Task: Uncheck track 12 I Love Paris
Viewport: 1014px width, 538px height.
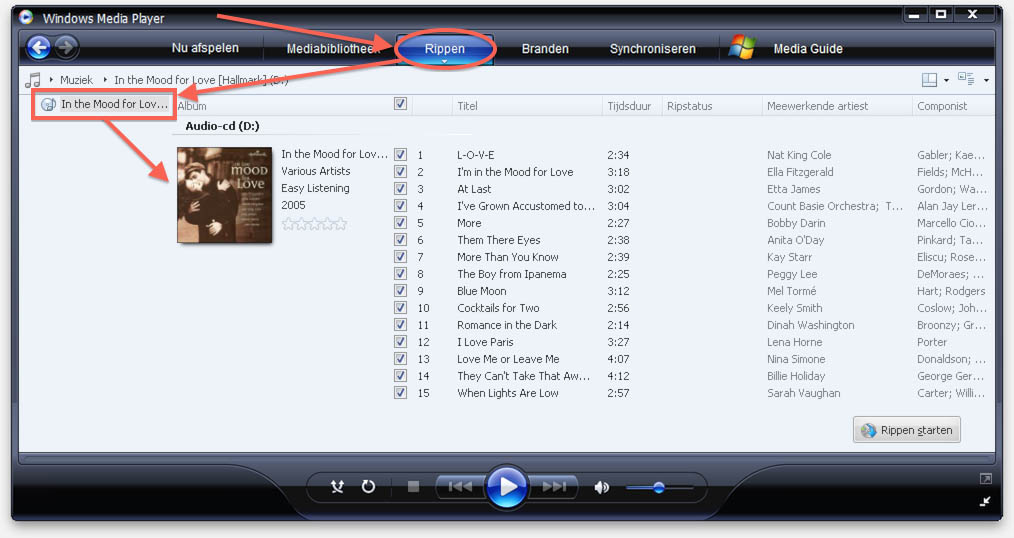Action: pyautogui.click(x=400, y=341)
